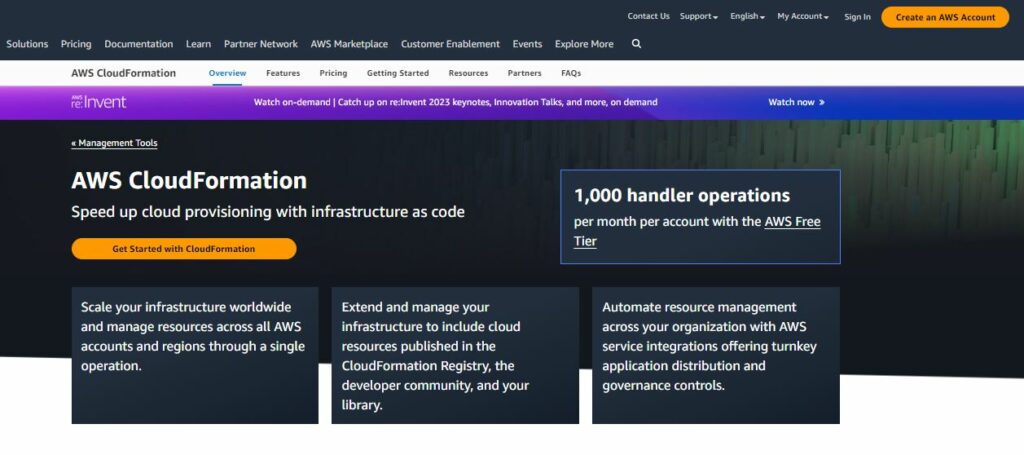The height and width of the screenshot is (455, 1024).
Task: Expand the My Account dropdown
Action: click(803, 16)
